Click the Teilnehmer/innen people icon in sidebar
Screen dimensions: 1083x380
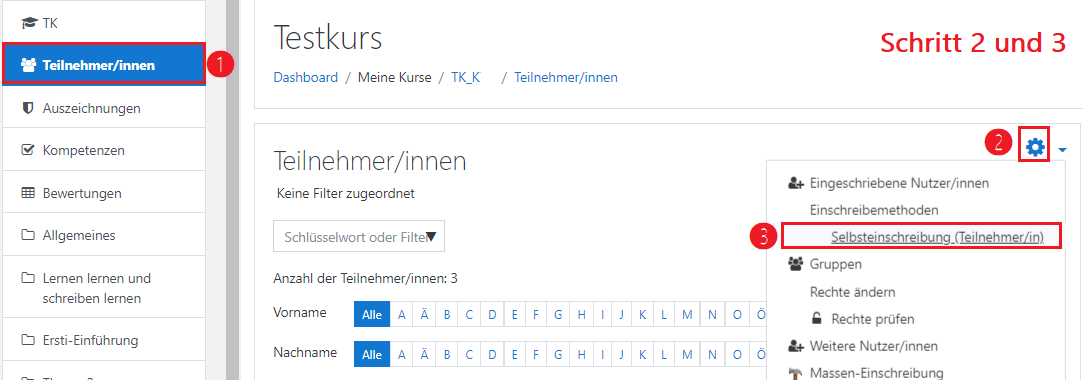tap(28, 65)
